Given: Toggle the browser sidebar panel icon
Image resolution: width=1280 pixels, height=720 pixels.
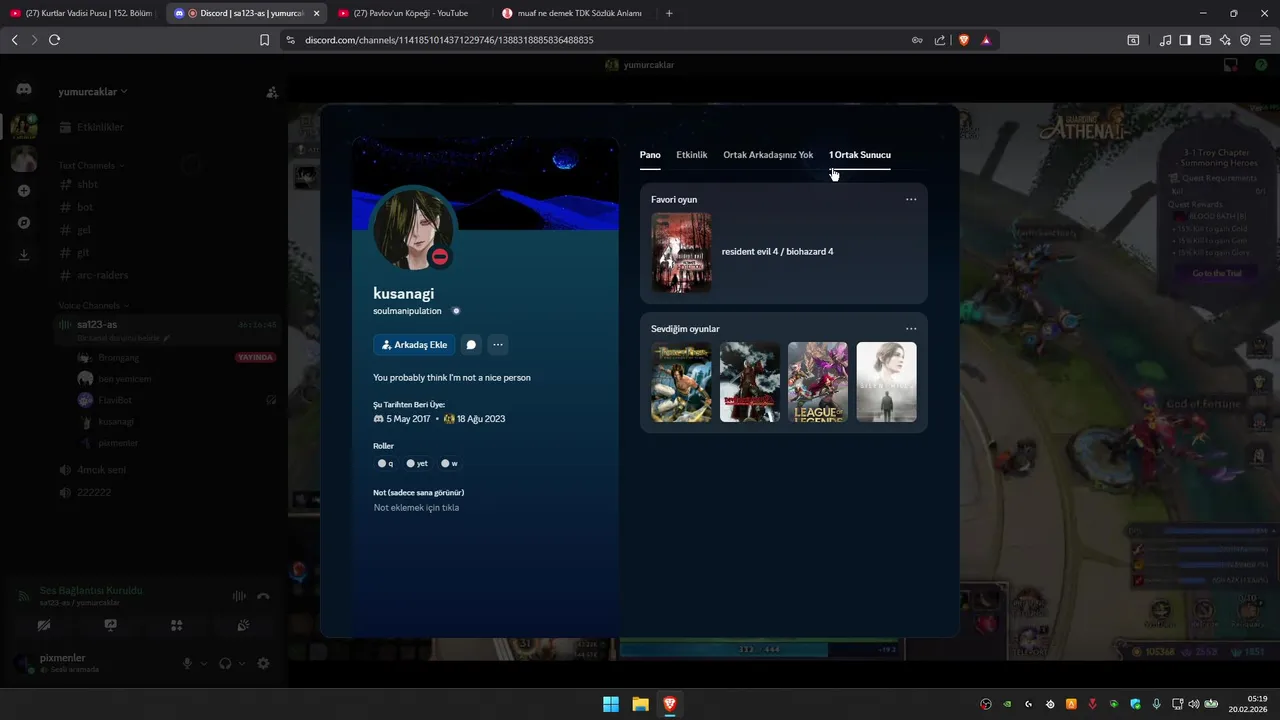Looking at the screenshot, I should point(1185,40).
